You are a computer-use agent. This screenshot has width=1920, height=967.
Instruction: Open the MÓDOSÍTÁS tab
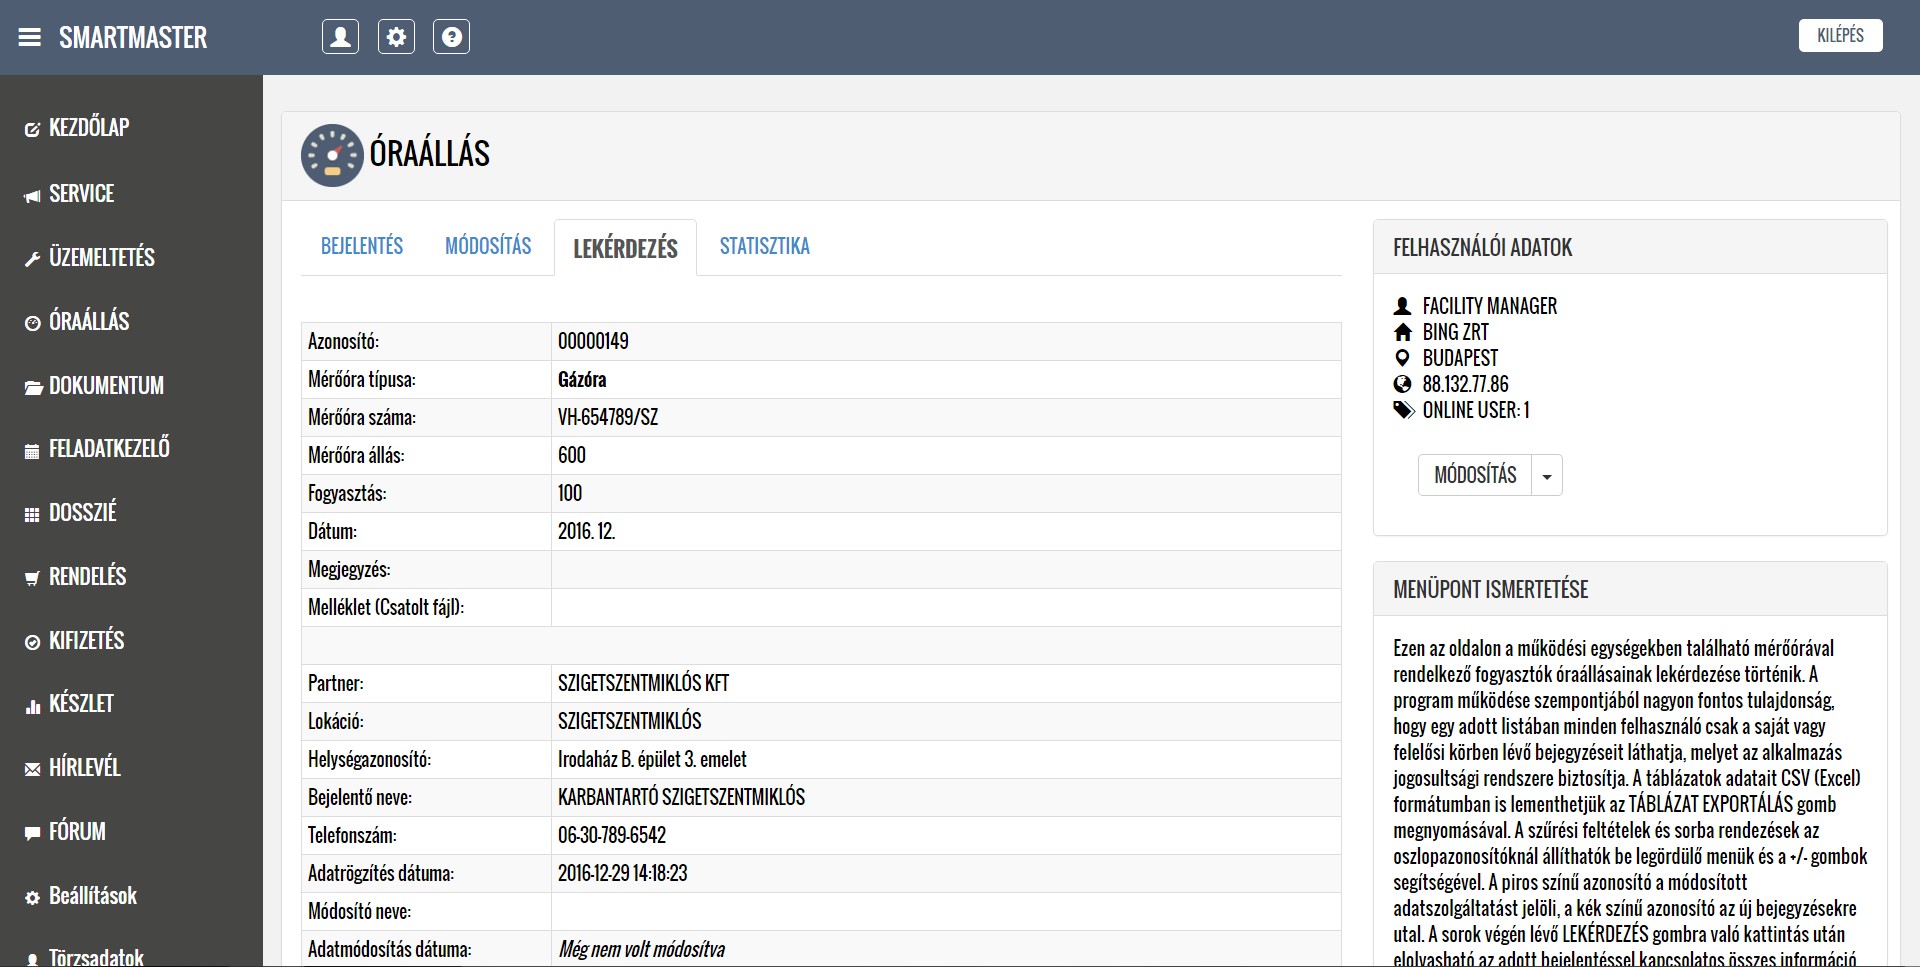click(488, 246)
